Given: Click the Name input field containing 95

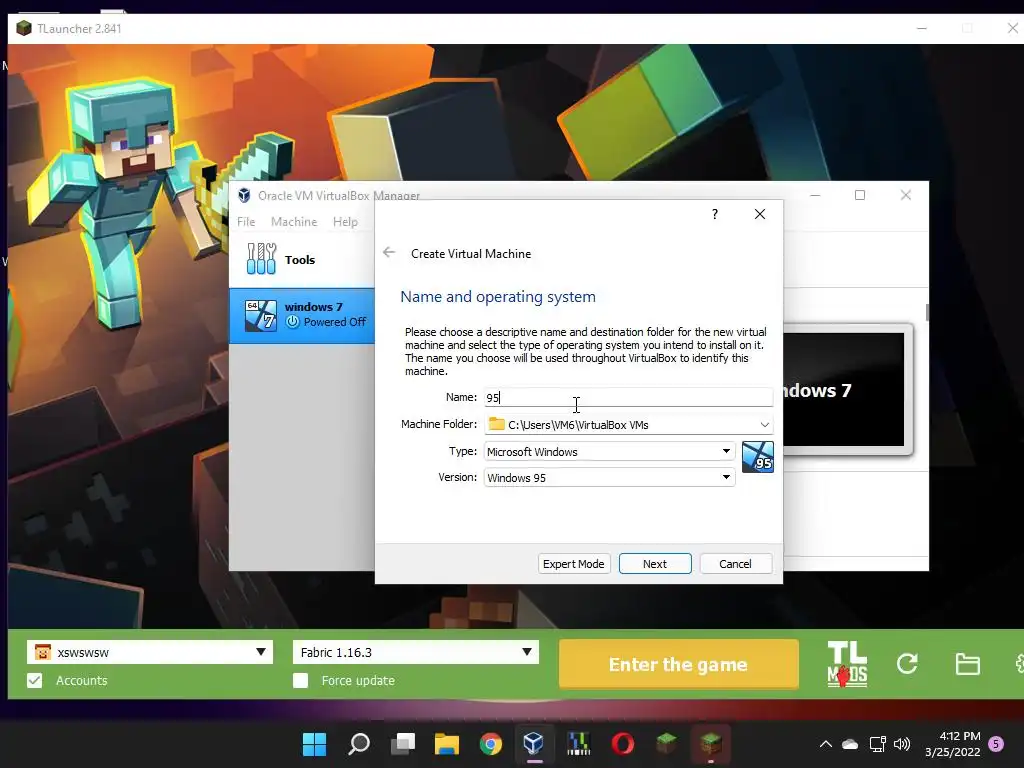Looking at the screenshot, I should pyautogui.click(x=628, y=397).
